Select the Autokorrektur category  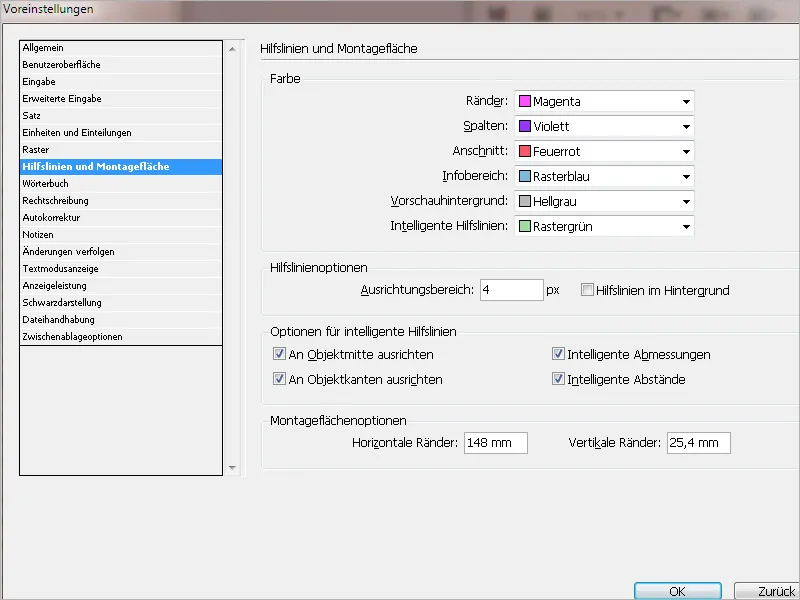[x=121, y=218]
